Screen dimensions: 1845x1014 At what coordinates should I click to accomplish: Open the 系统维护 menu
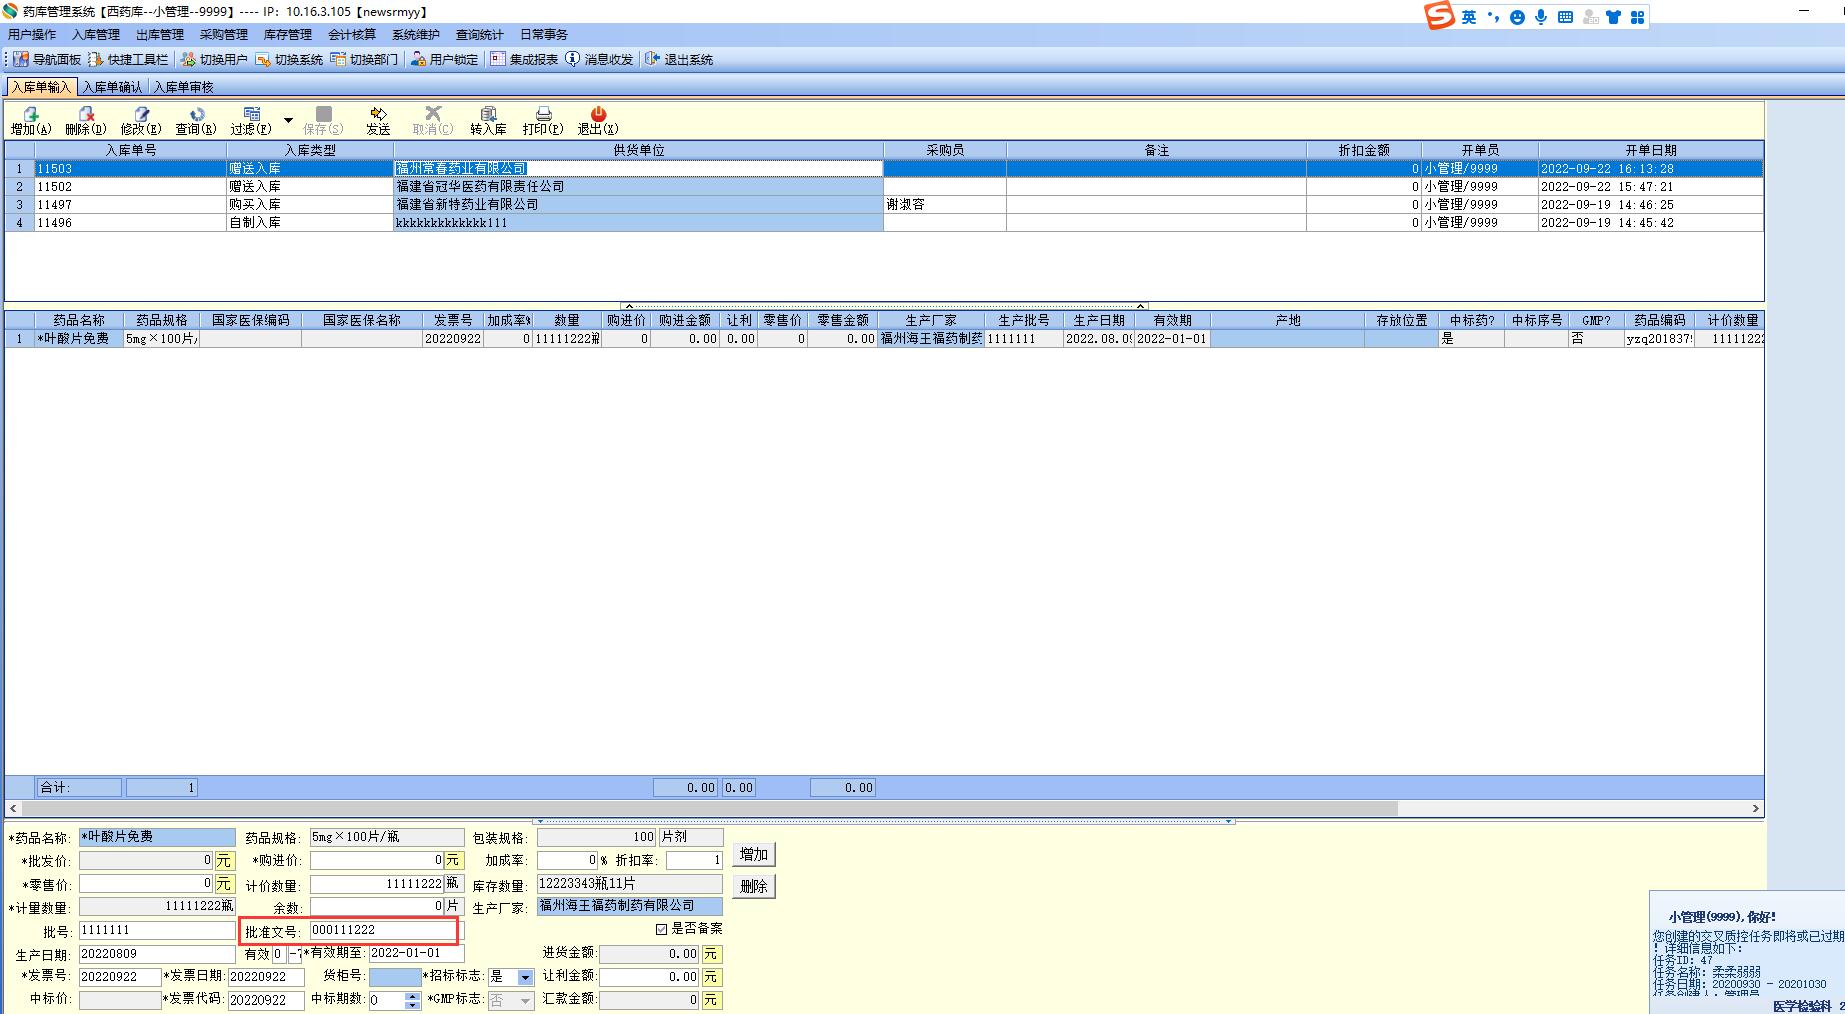(x=416, y=35)
